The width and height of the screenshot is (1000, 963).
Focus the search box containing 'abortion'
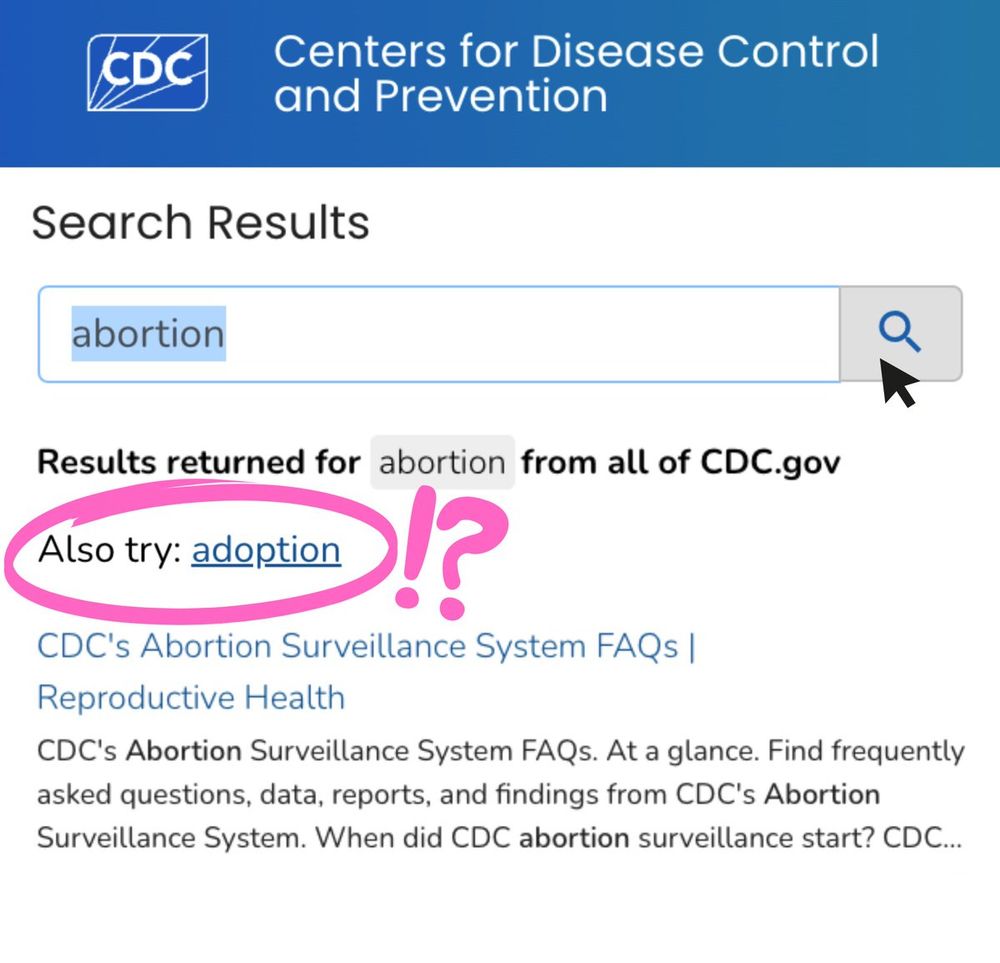click(439, 334)
